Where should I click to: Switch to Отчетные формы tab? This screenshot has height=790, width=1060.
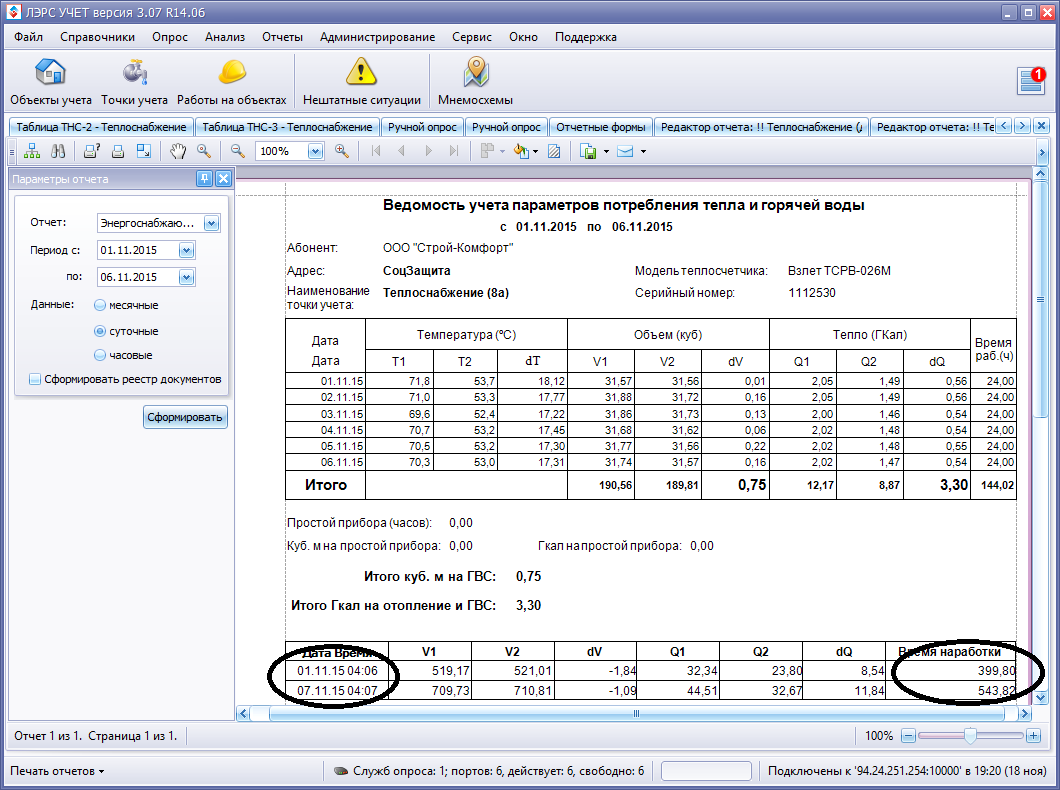(x=600, y=127)
